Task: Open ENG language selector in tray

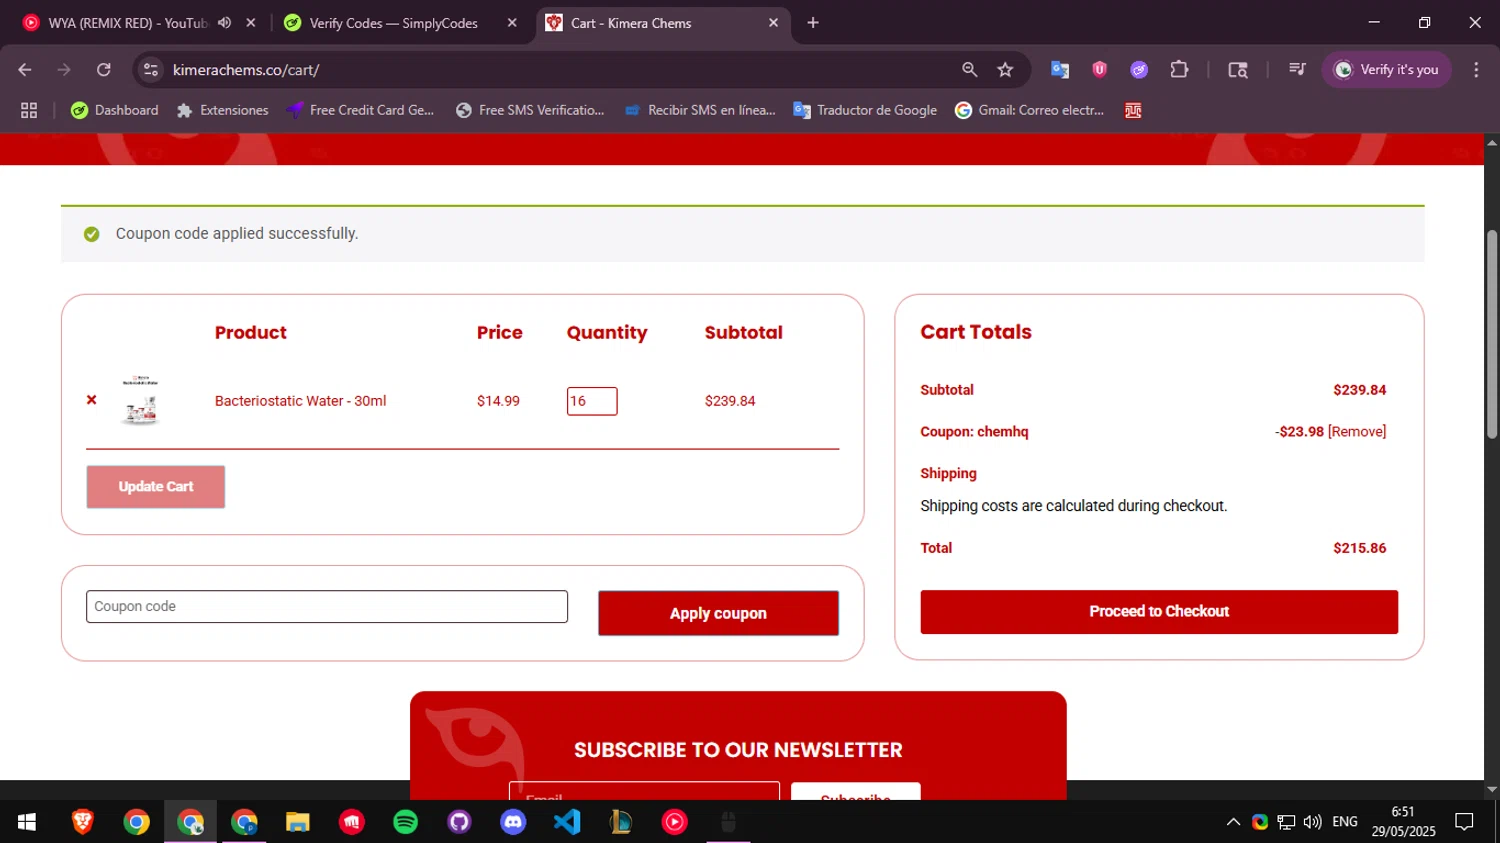Action: [x=1345, y=822]
